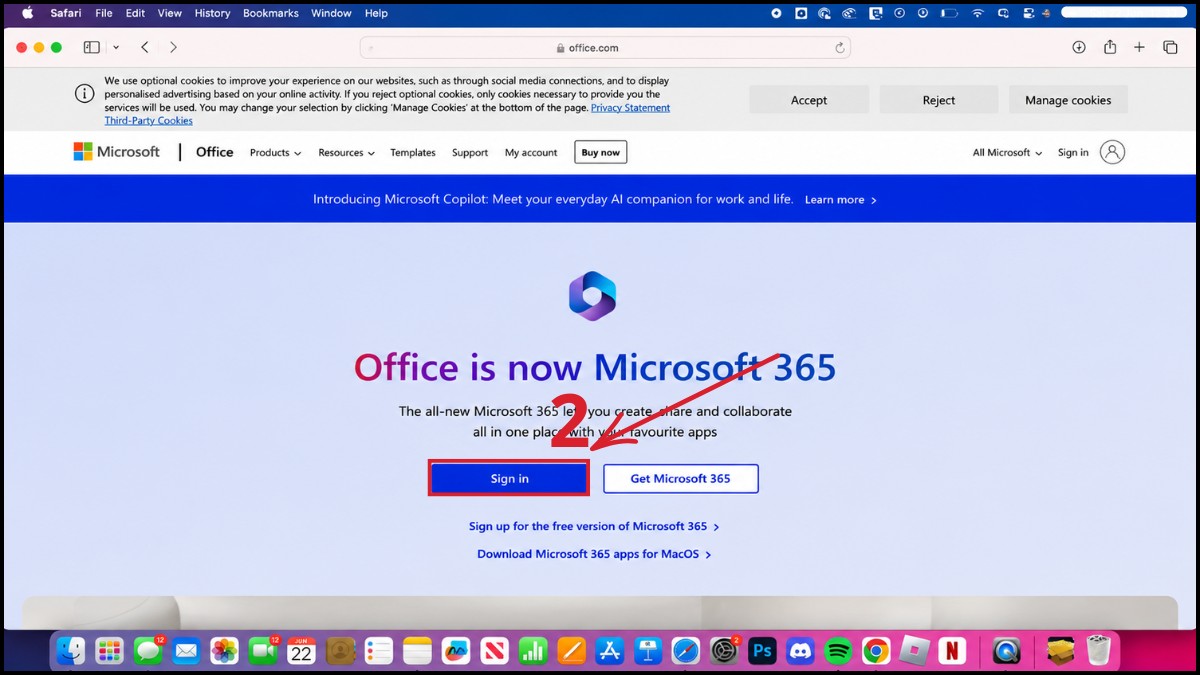Viewport: 1200px width, 675px height.
Task: Open the History menu
Action: pos(212,13)
